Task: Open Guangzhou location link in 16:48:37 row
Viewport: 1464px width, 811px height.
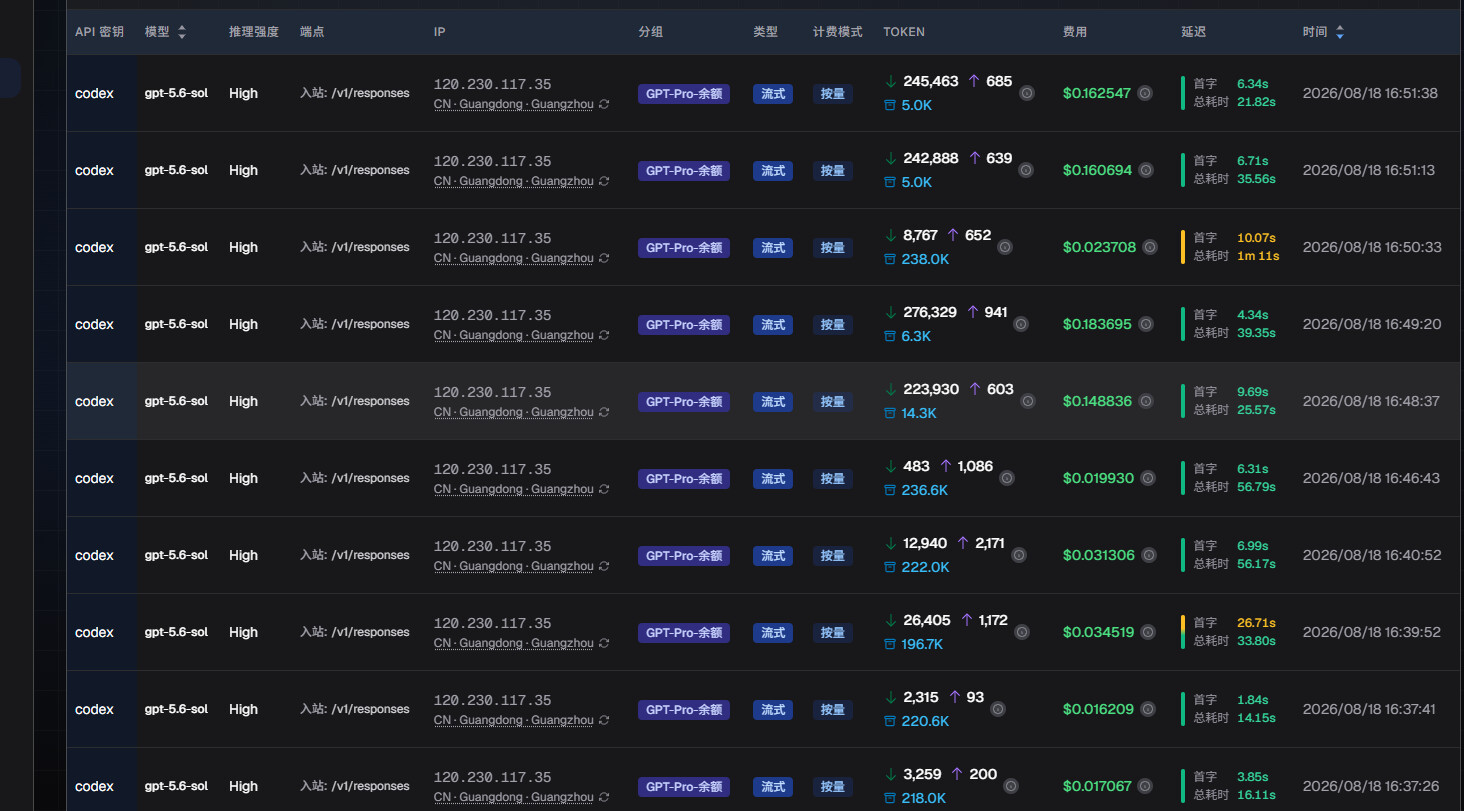Action: point(514,412)
